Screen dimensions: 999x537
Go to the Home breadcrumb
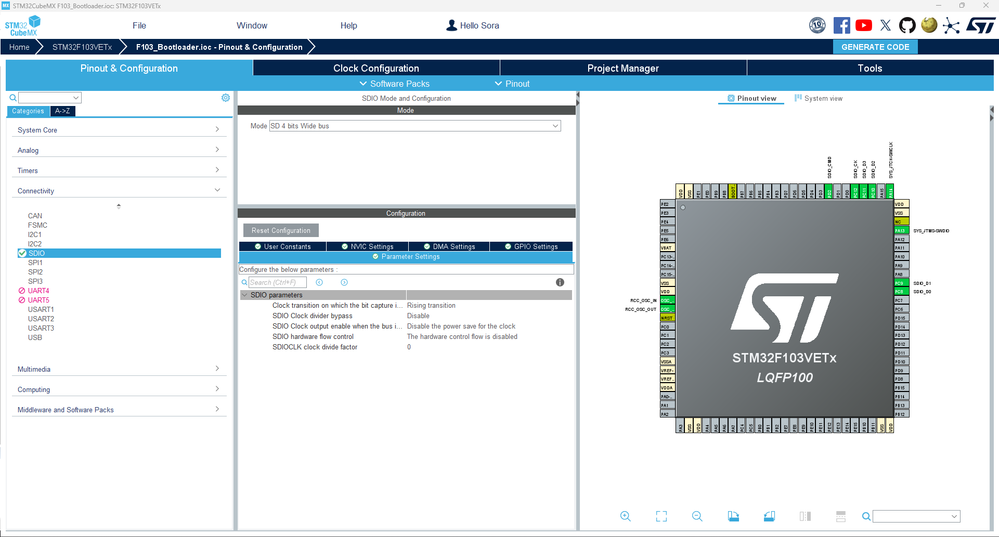click(19, 47)
